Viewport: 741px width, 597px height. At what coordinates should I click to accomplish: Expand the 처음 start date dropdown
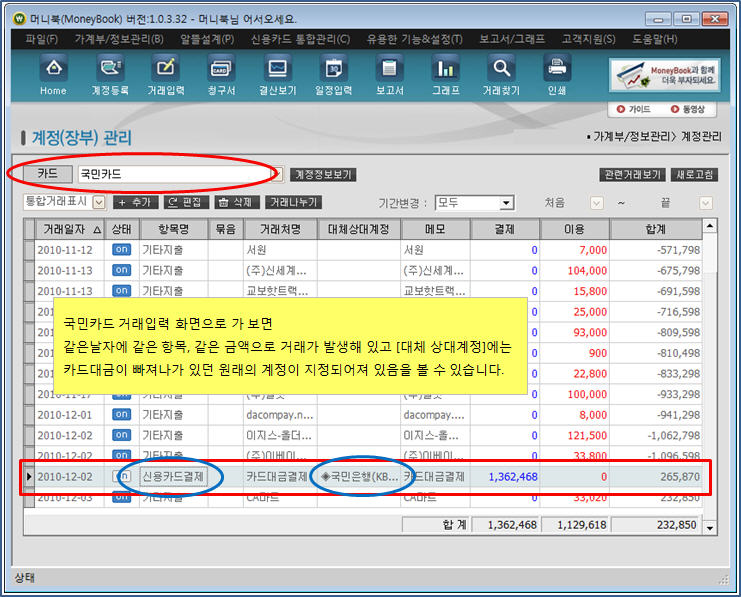(597, 203)
